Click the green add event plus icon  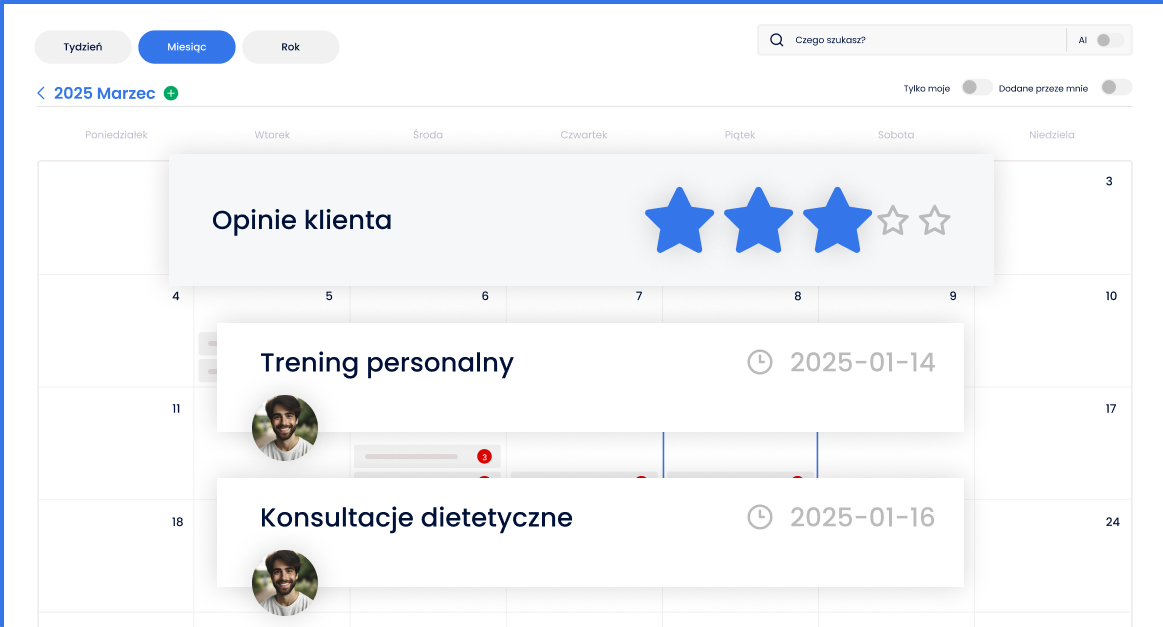[x=171, y=93]
